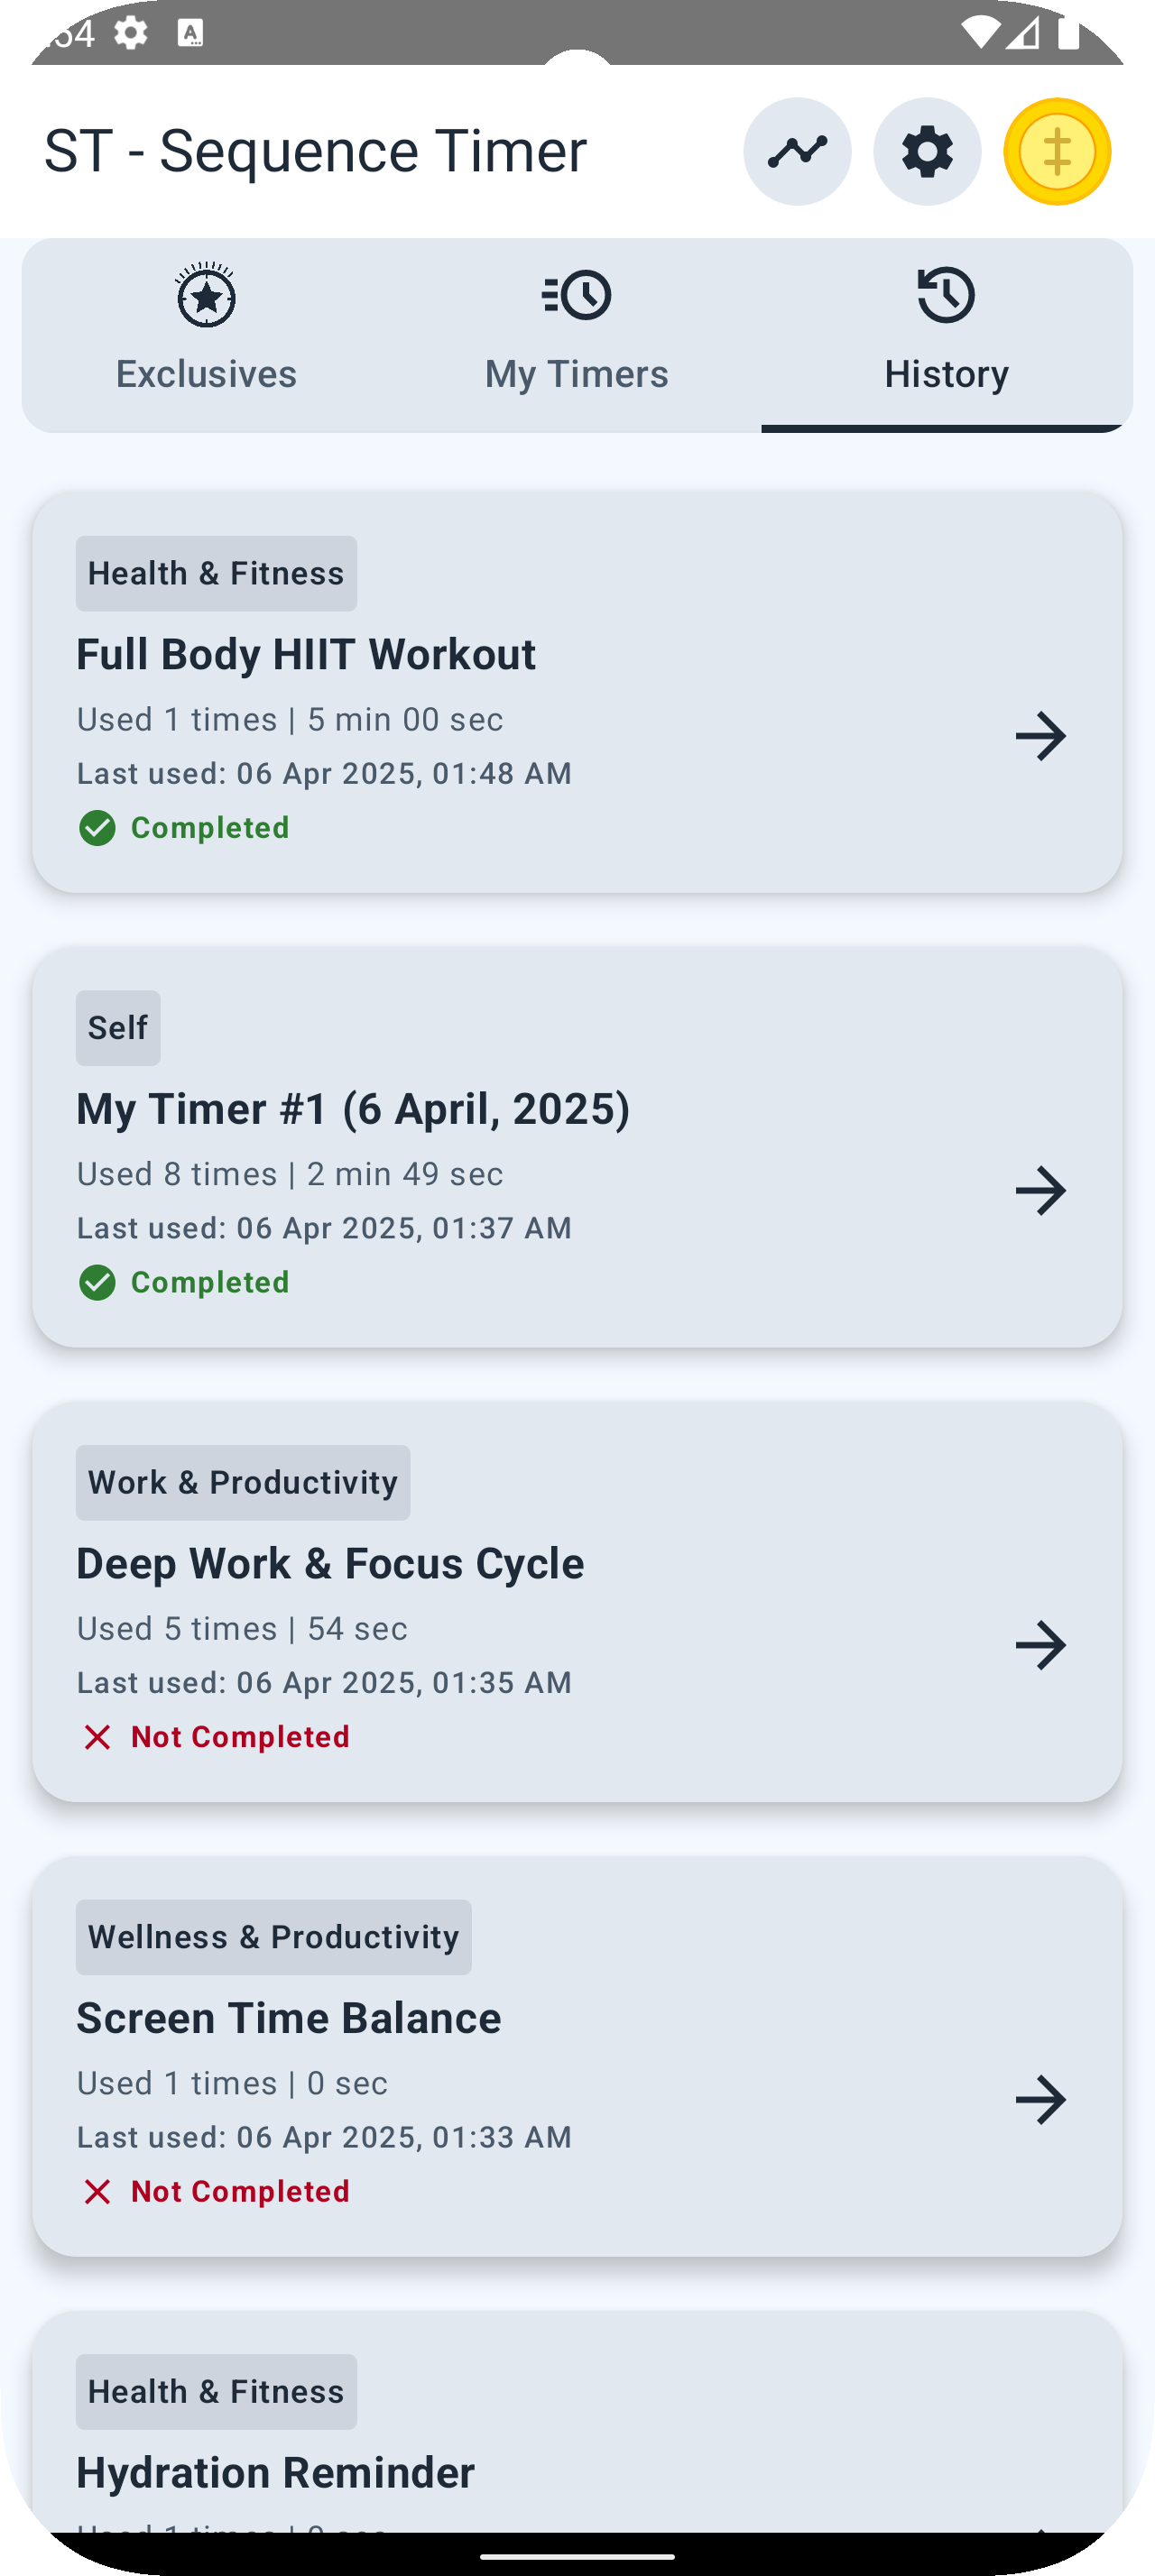Tap the Wellness & Productivity category tag
Viewport: 1155px width, 2576px height.
(273, 1937)
